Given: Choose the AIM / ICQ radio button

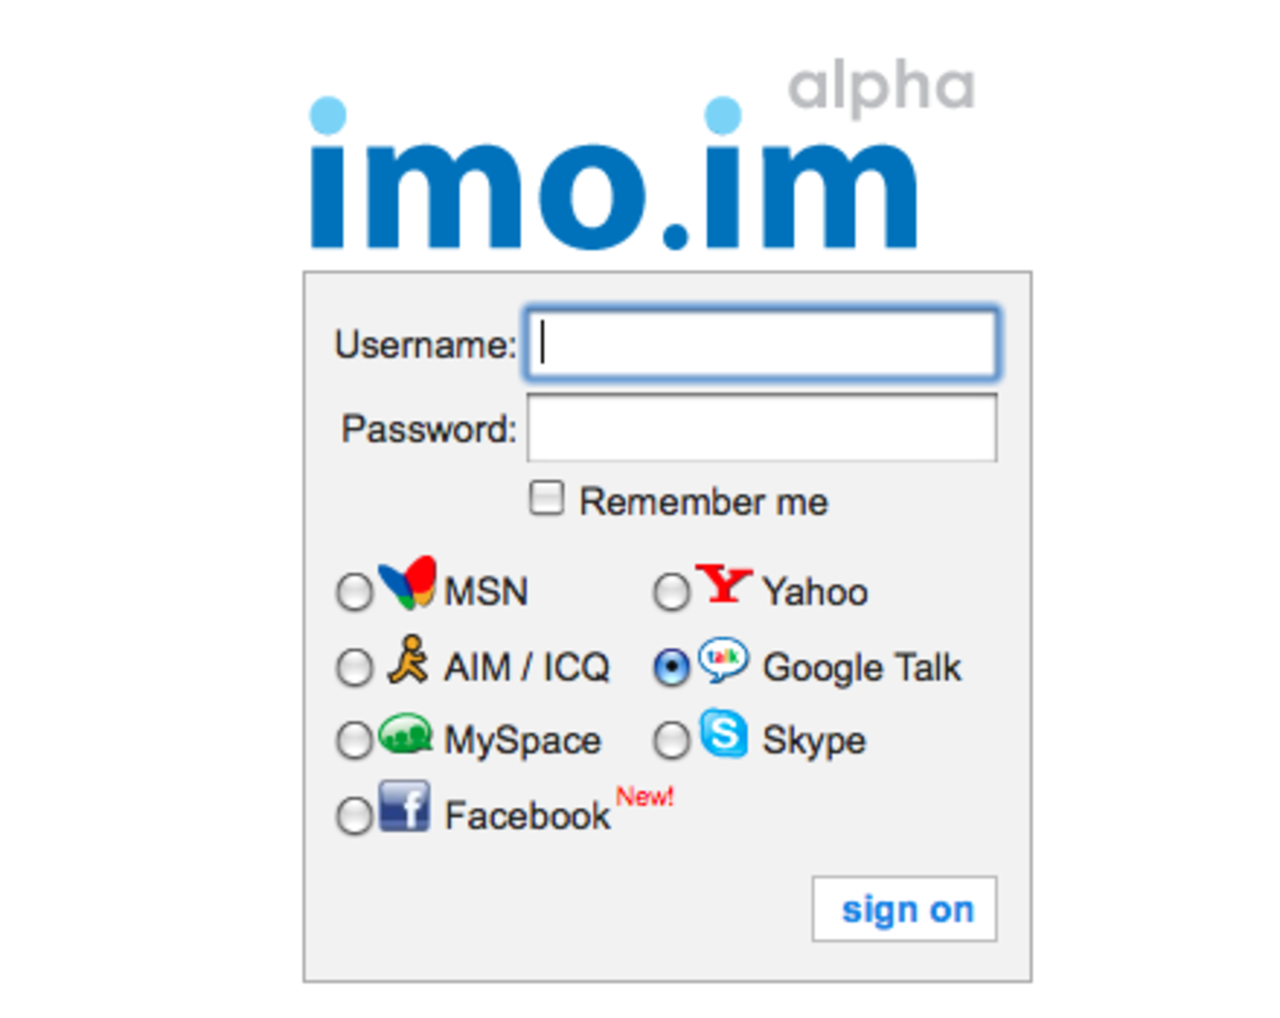Looking at the screenshot, I should coord(354,667).
